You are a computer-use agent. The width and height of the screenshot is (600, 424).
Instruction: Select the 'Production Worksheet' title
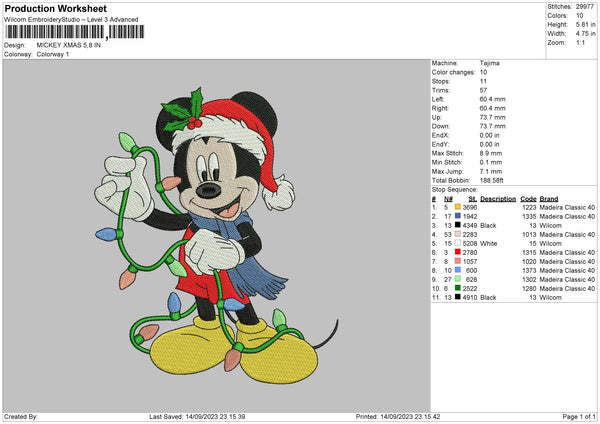pyautogui.click(x=55, y=8)
